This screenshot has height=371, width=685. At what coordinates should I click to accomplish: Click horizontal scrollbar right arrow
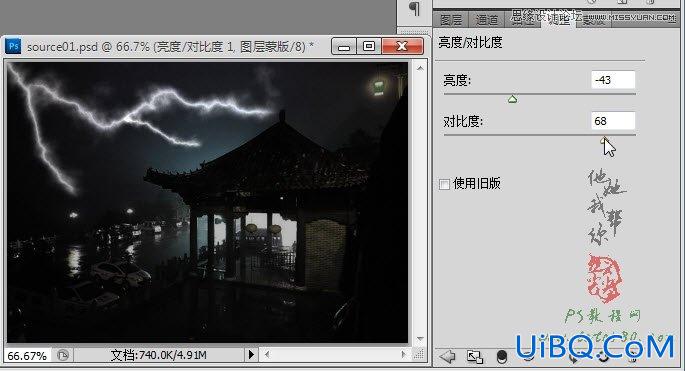(404, 355)
